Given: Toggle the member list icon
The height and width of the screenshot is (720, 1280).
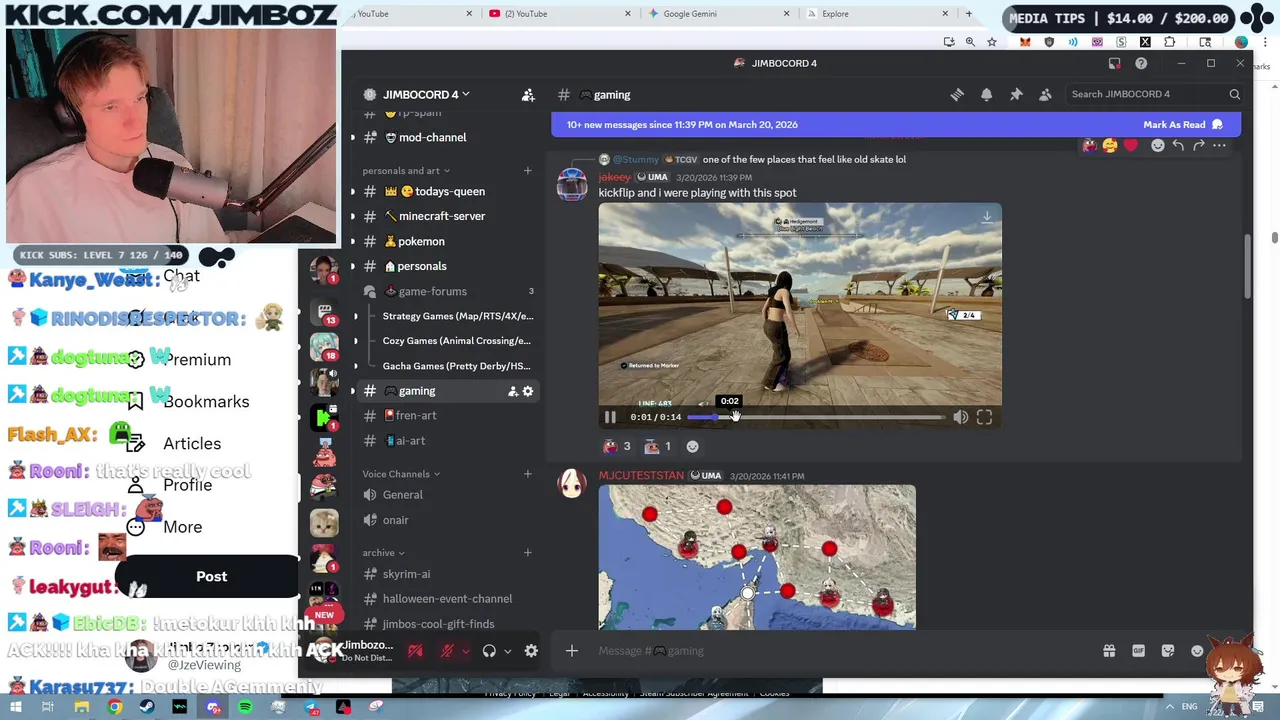Looking at the screenshot, I should 1045,94.
